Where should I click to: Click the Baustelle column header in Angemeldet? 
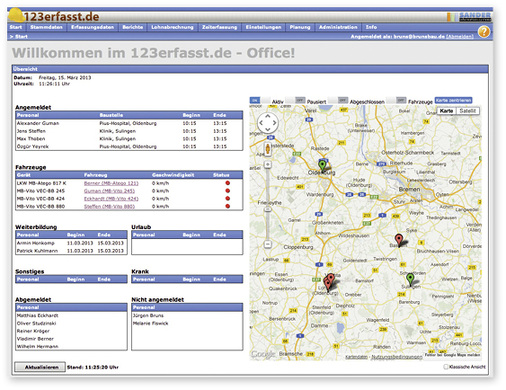pyautogui.click(x=111, y=115)
